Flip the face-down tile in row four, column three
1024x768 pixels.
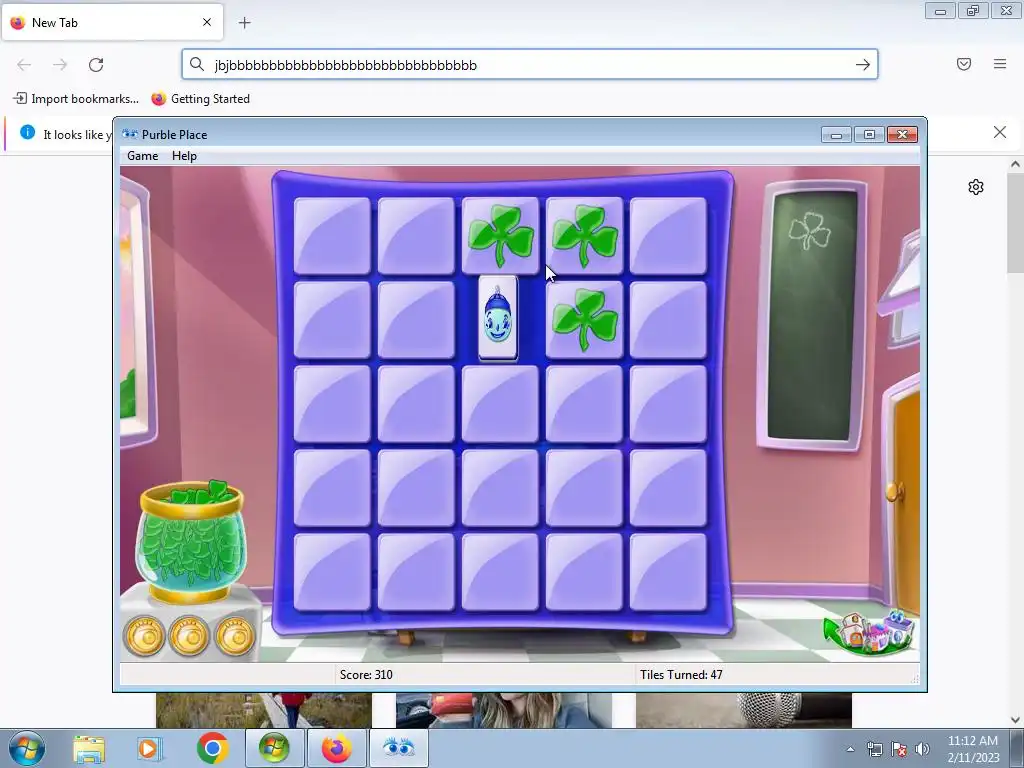(500, 488)
